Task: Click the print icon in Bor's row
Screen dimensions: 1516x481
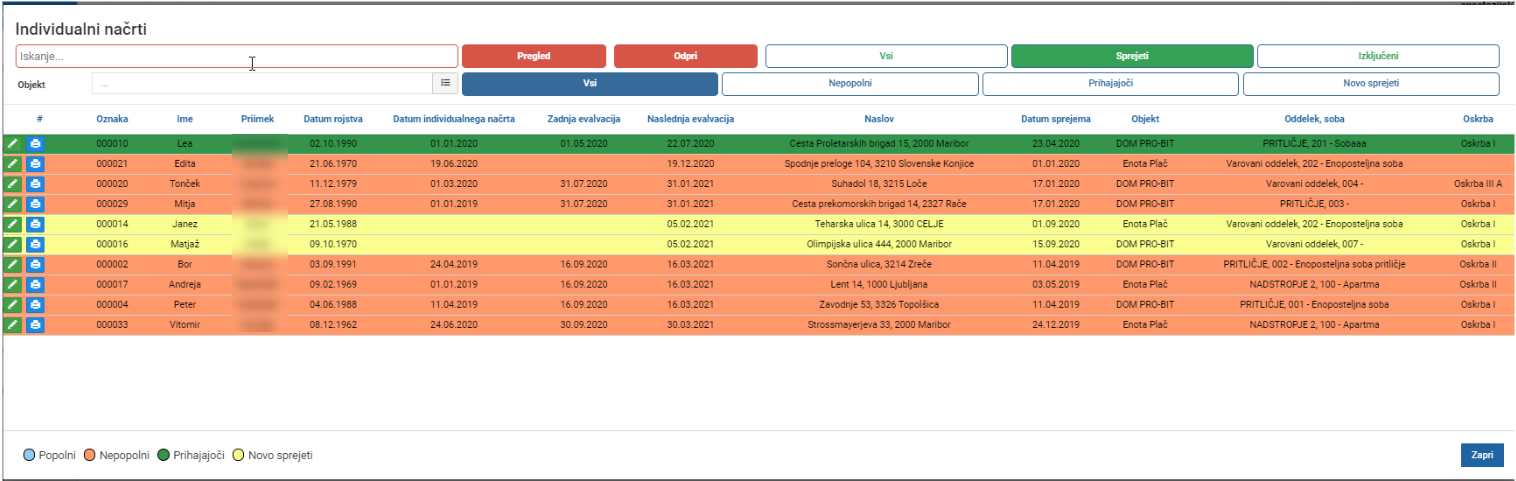Action: pyautogui.click(x=35, y=265)
